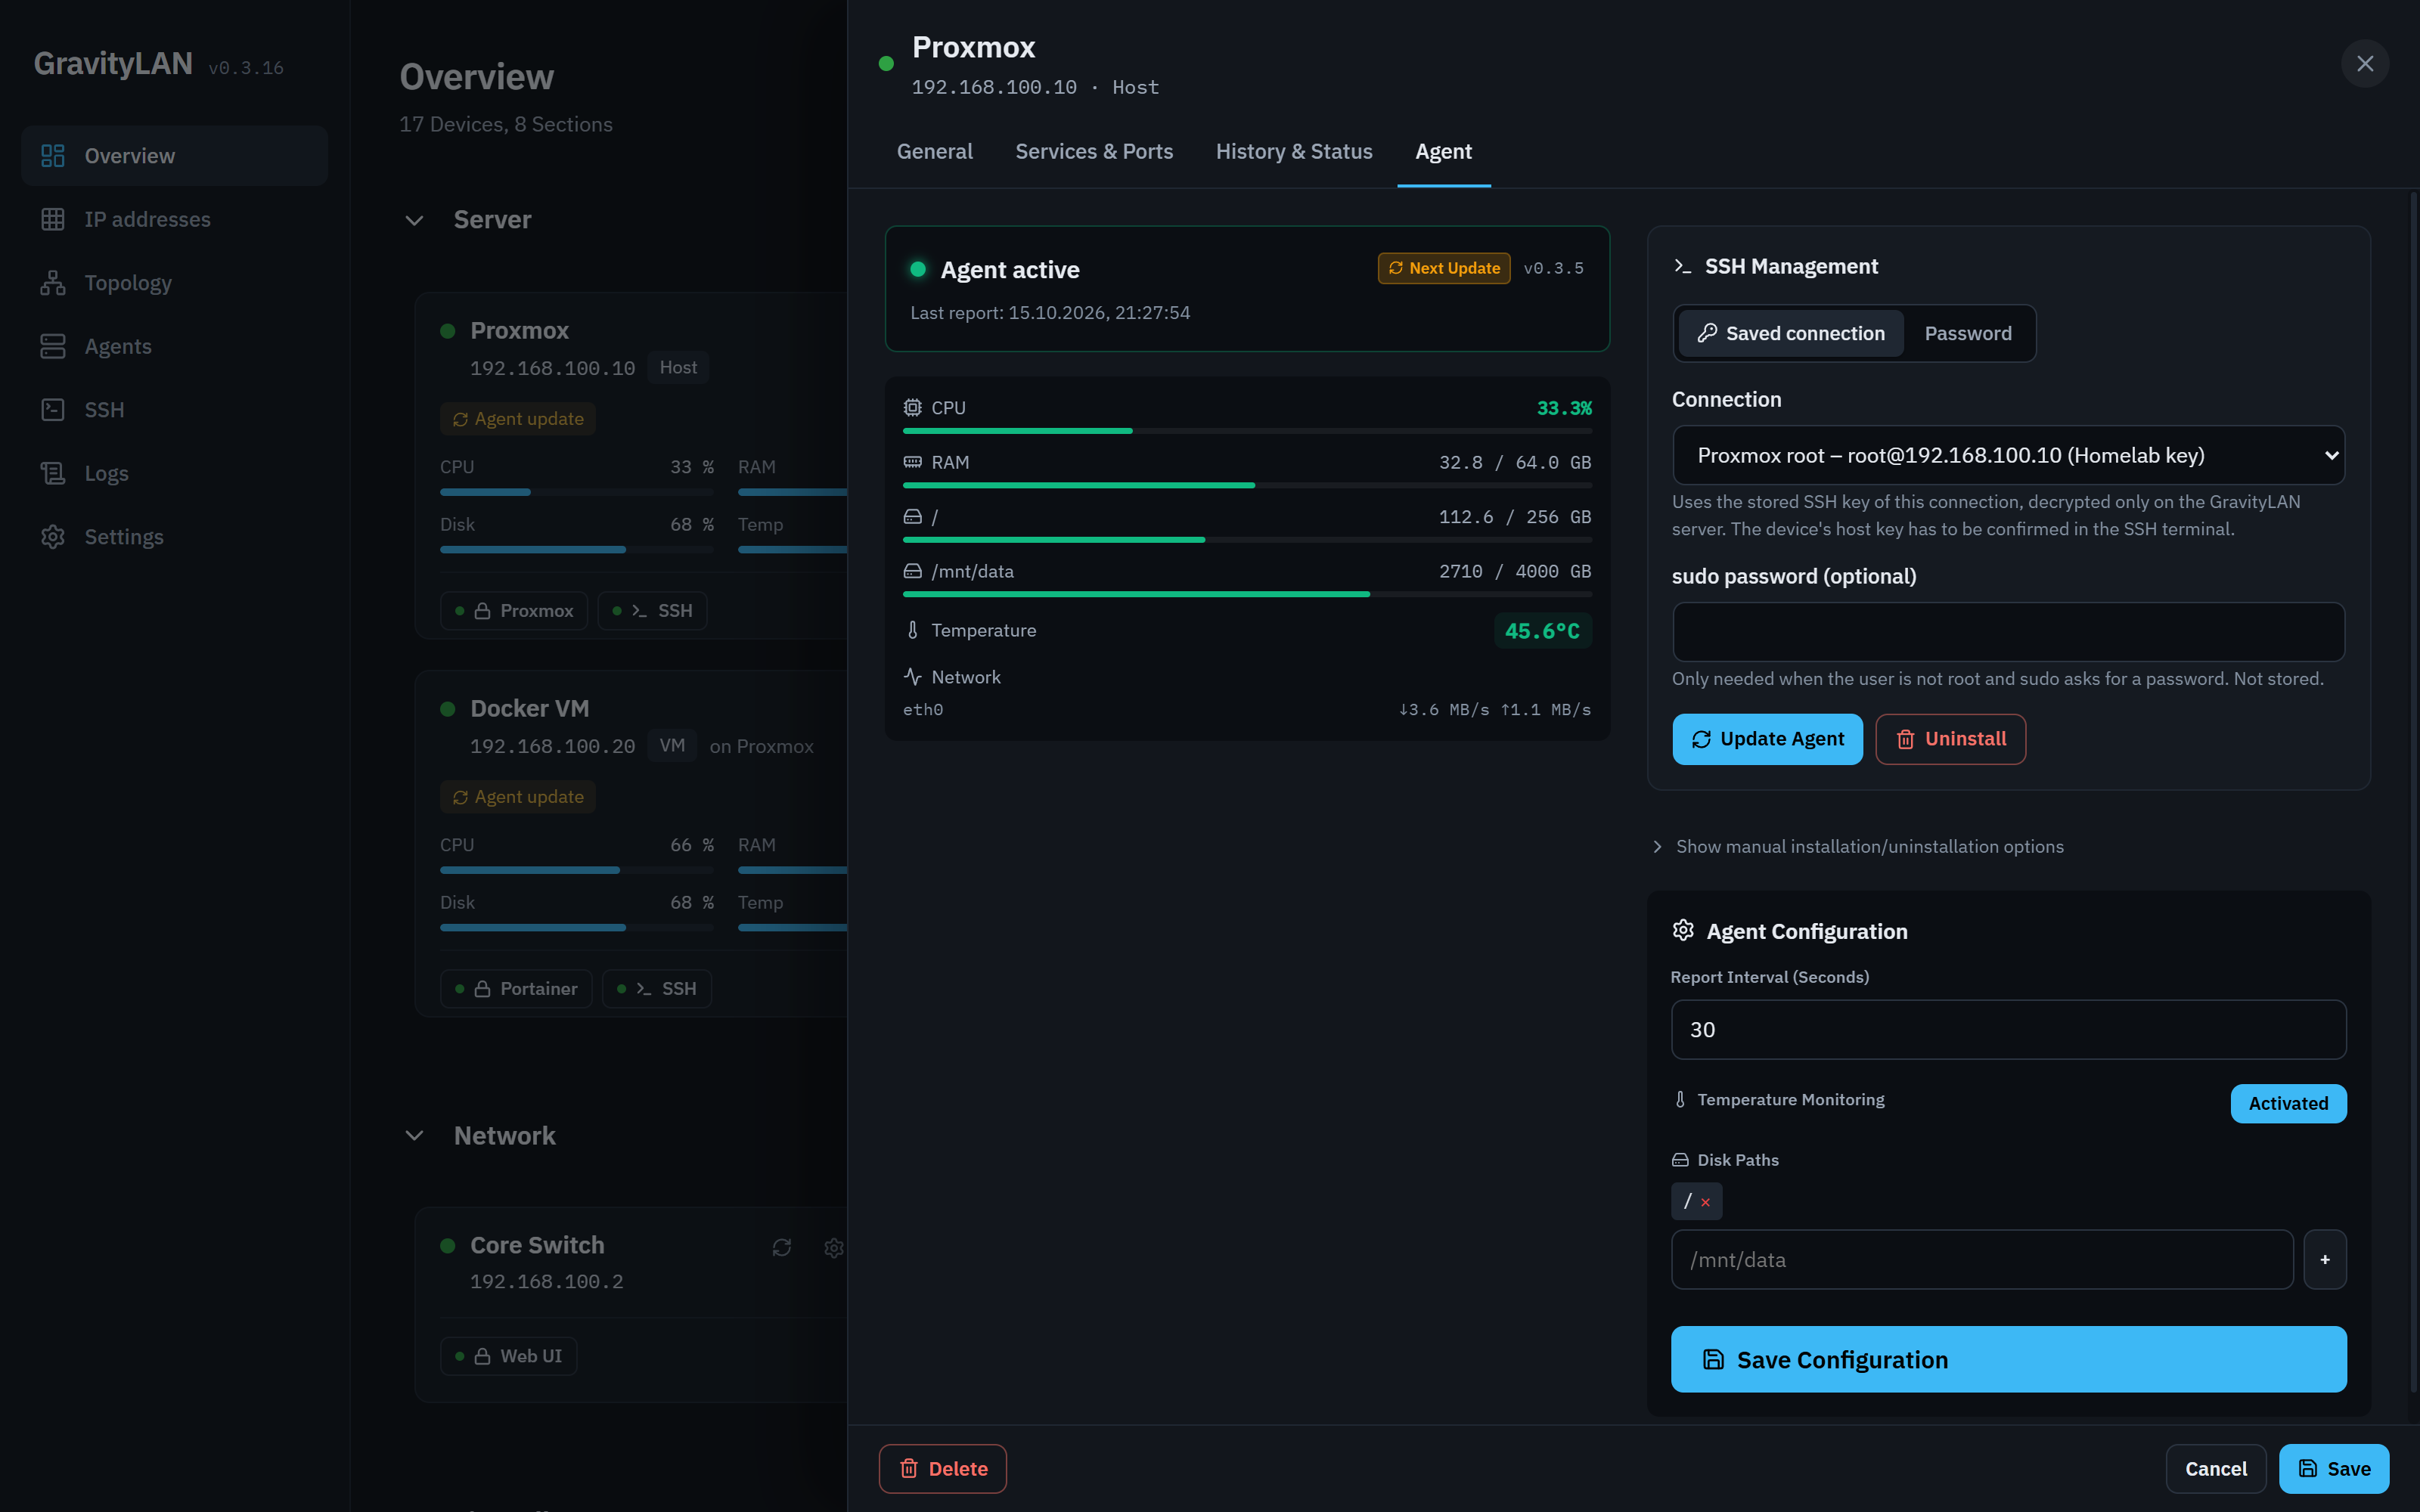Open the Logs sidebar icon
The height and width of the screenshot is (1512, 2420).
pos(53,473)
